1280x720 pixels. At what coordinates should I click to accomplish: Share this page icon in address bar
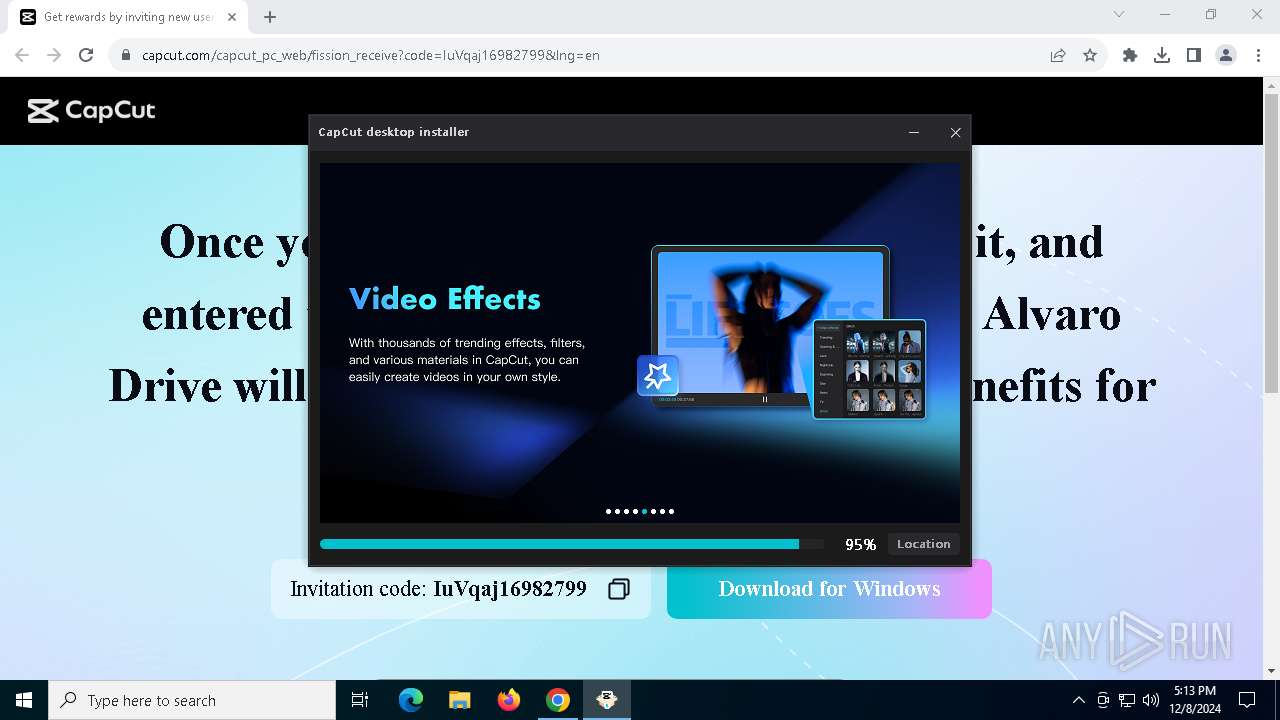click(x=1058, y=55)
